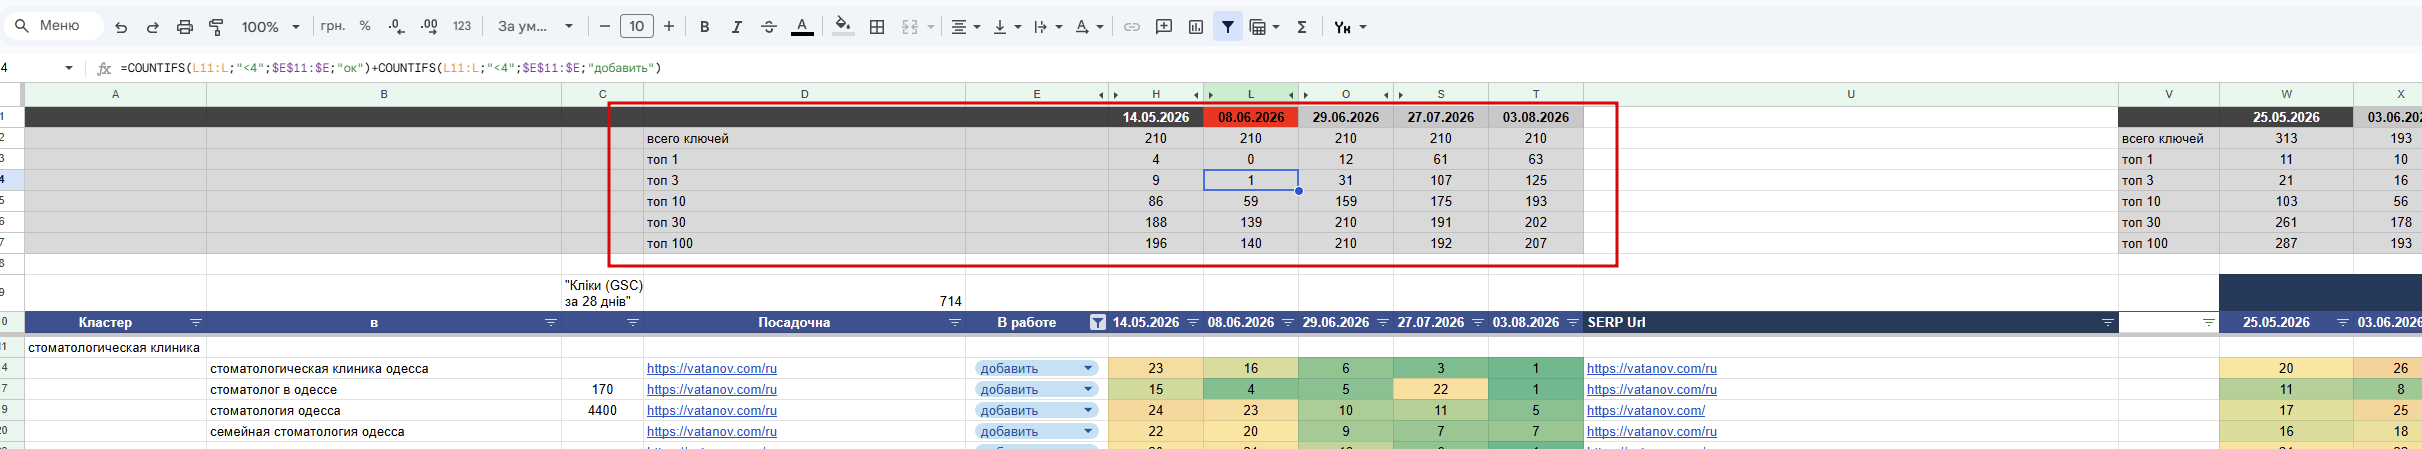Click the Undo arrow in toolbar
The width and height of the screenshot is (2422, 449).
pos(121,27)
